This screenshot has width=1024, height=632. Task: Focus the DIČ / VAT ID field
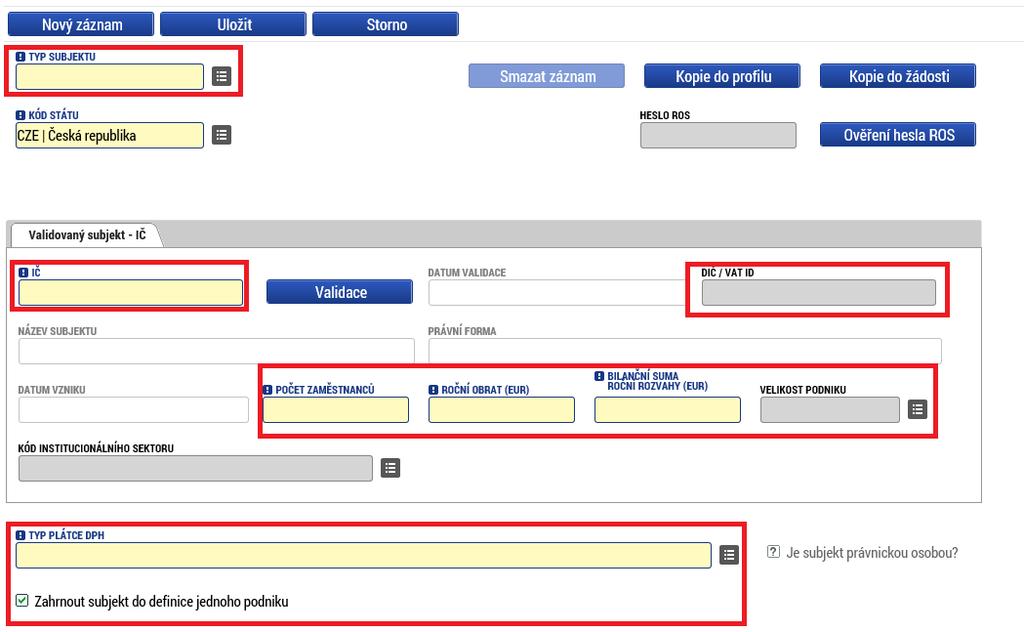pos(819,292)
